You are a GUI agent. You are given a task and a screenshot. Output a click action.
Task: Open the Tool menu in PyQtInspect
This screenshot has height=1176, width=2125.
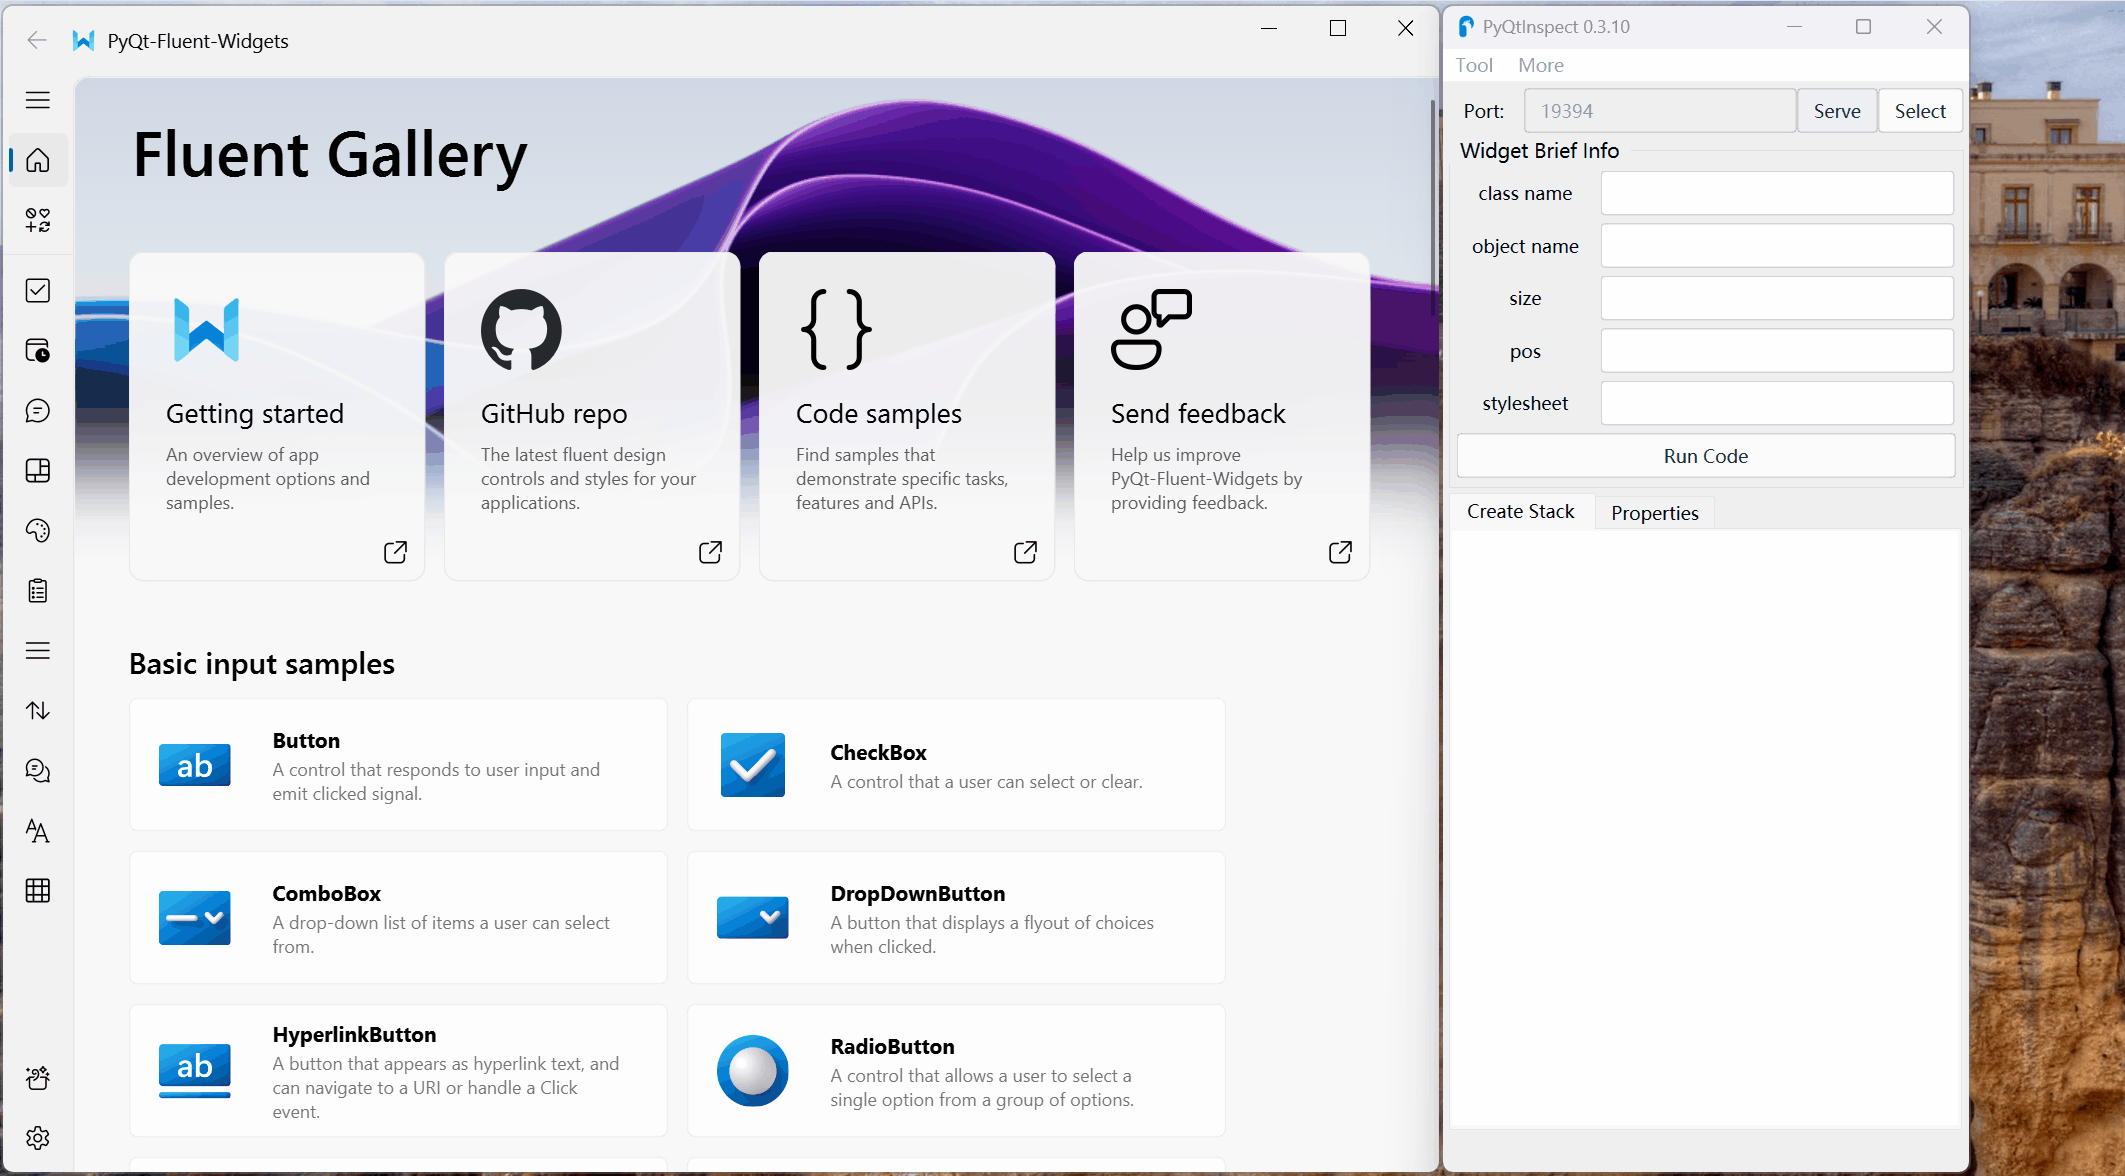click(1474, 65)
